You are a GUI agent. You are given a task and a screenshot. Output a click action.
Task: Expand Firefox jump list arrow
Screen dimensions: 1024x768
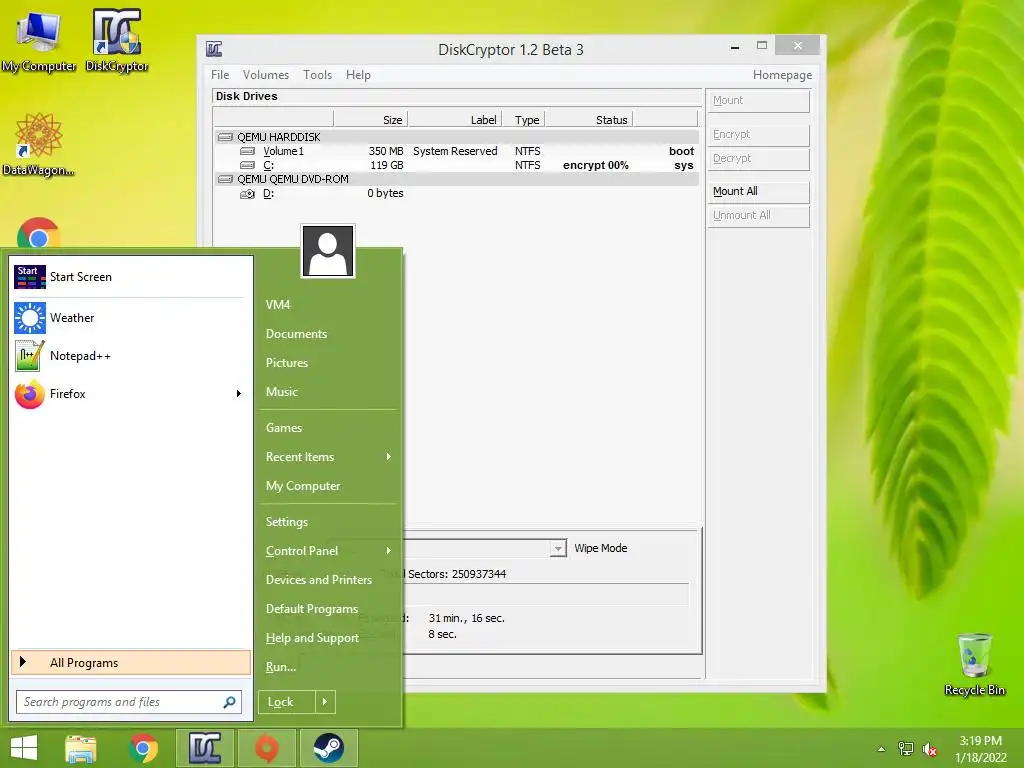[239, 393]
